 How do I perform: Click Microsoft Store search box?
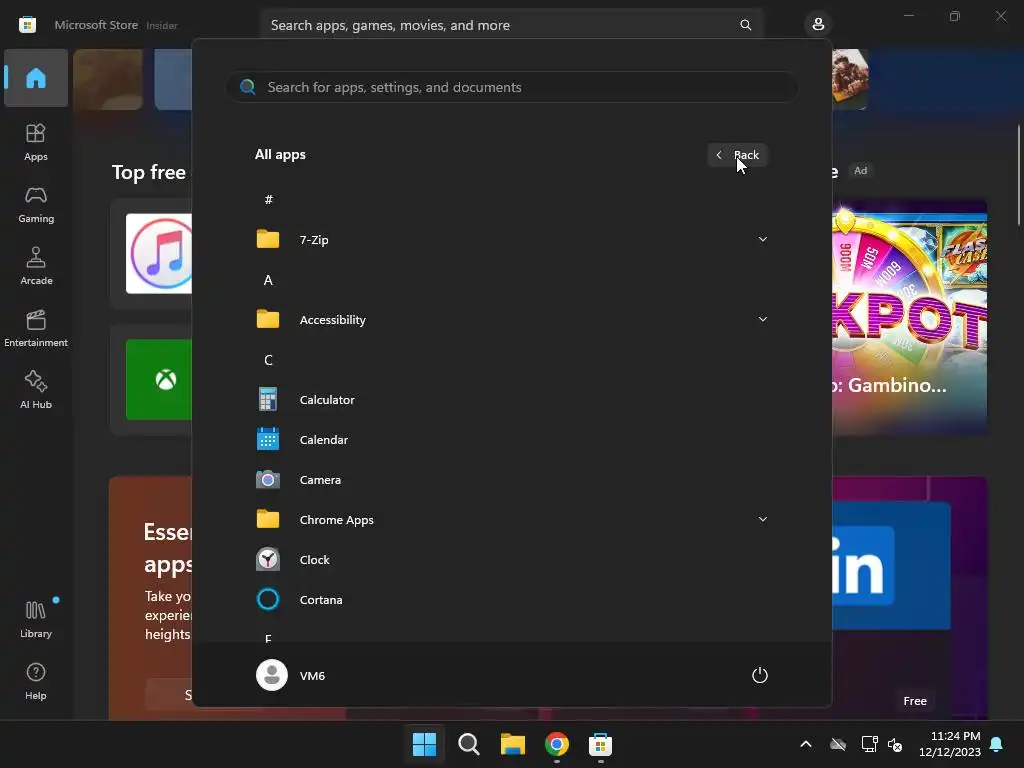pos(511,25)
